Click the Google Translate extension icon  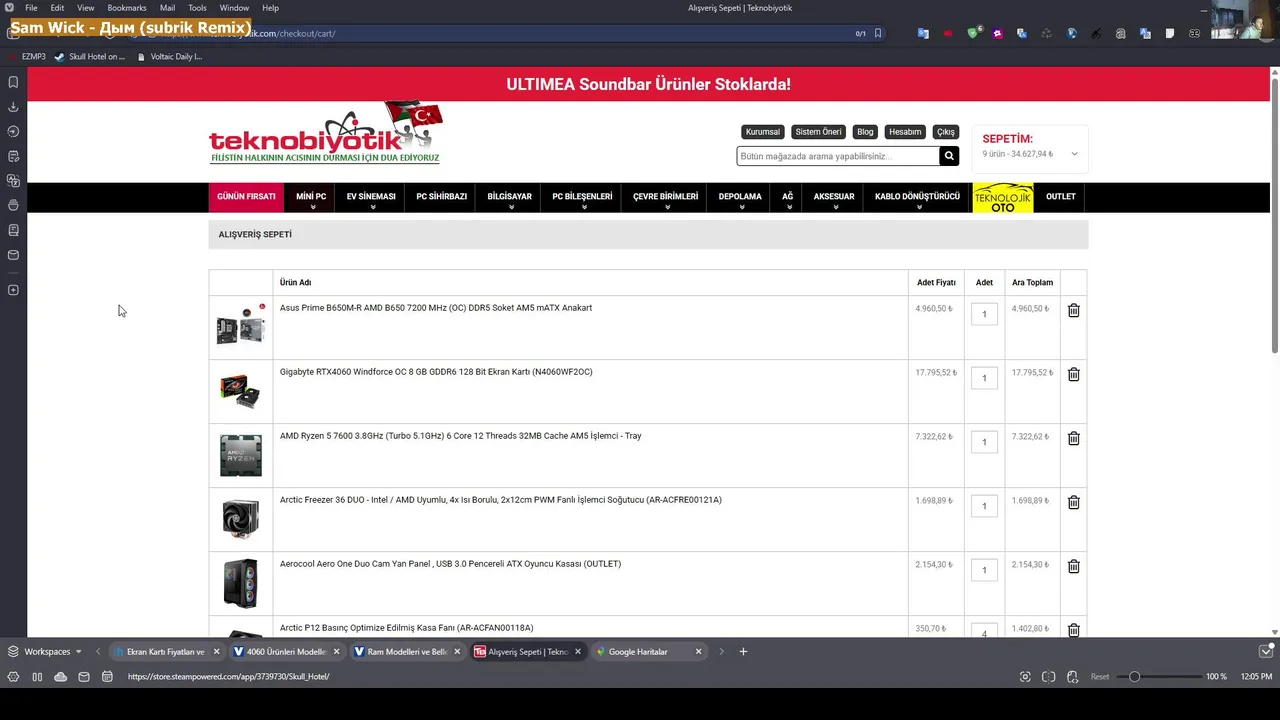923,33
